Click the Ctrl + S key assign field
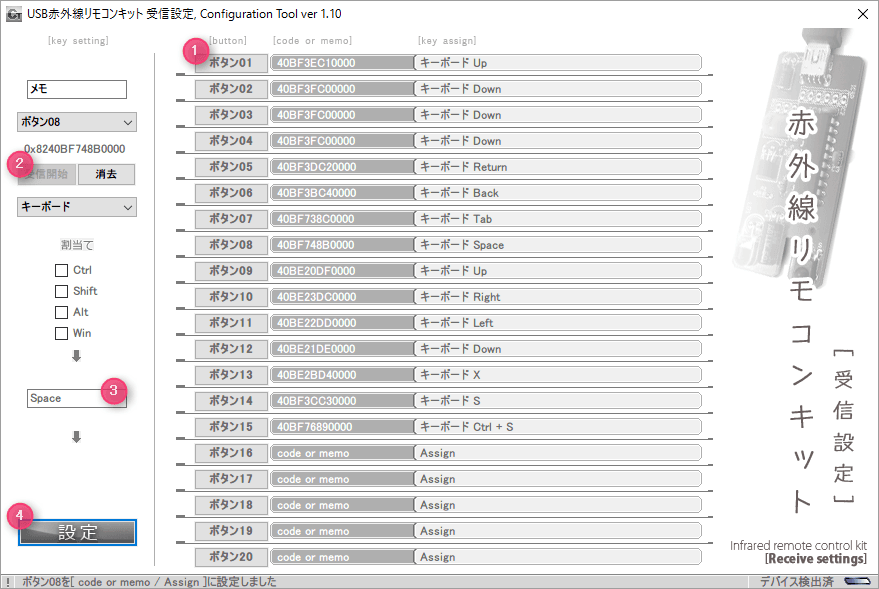This screenshot has width=879, height=589. click(x=558, y=427)
